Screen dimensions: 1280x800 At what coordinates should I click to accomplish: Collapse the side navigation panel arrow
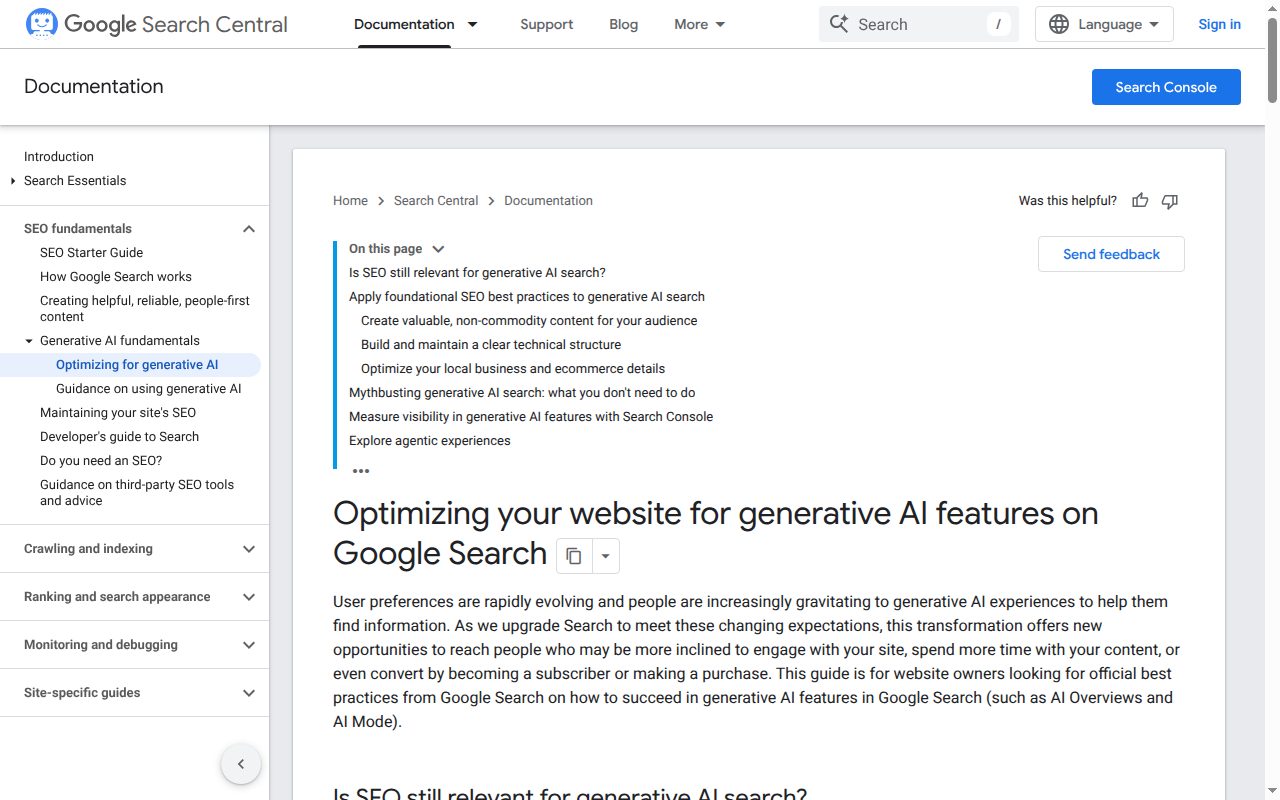(x=241, y=764)
